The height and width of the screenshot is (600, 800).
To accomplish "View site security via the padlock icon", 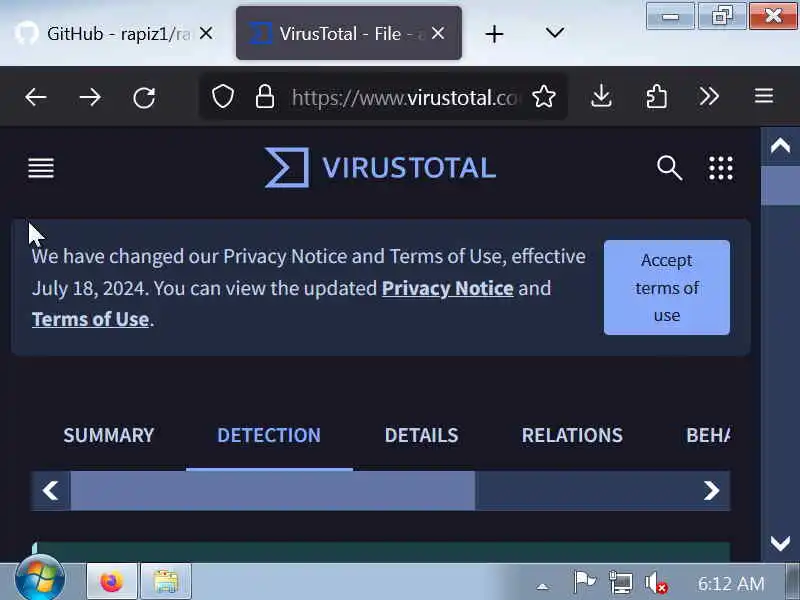I will (x=265, y=96).
